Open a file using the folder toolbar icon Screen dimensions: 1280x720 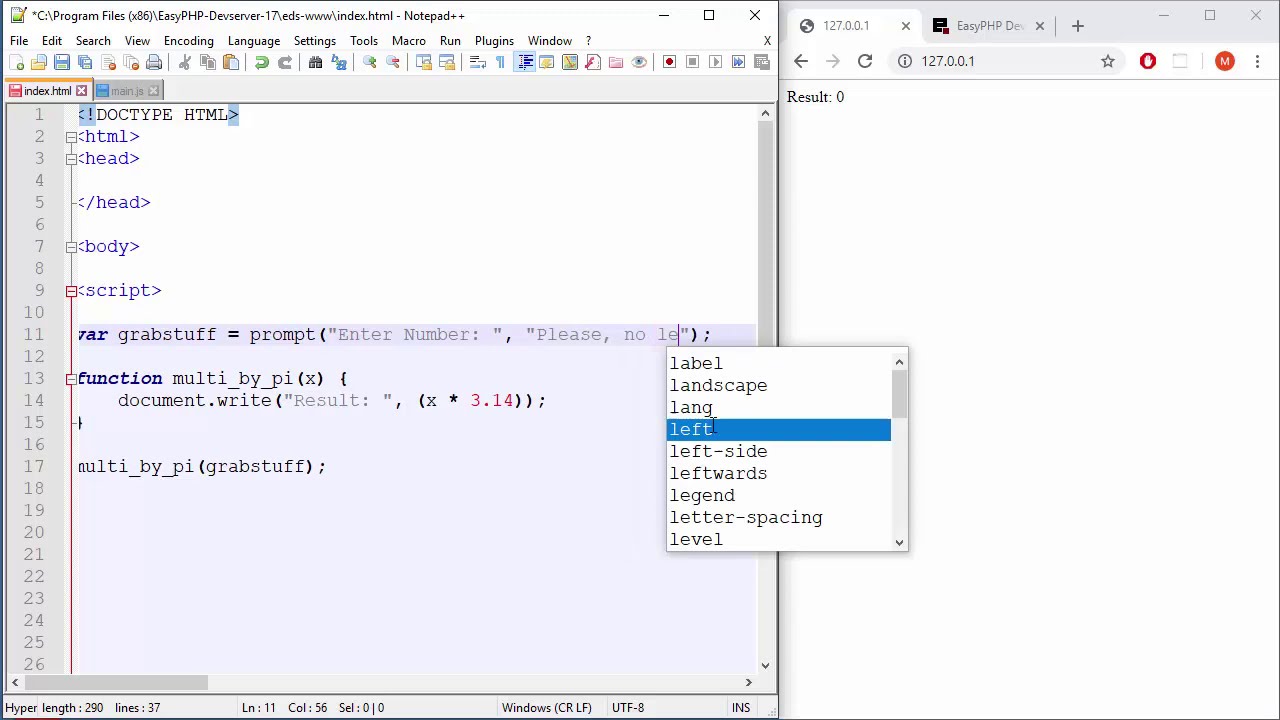coord(39,62)
